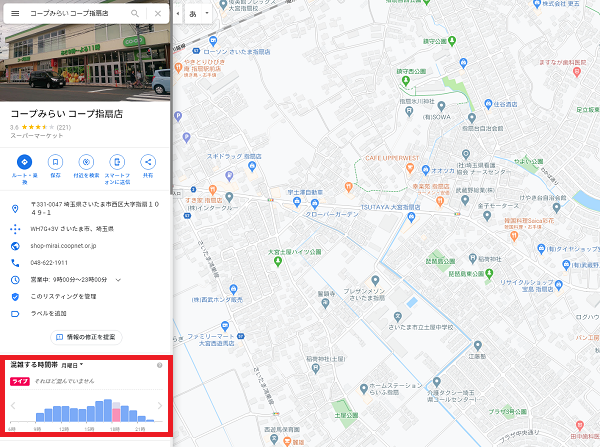Click the phone handset icon

click(15, 263)
